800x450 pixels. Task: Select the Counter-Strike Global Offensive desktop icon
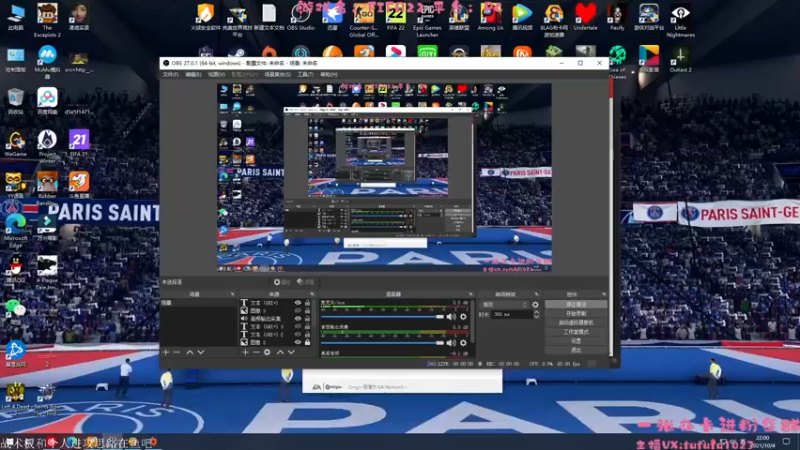coord(363,19)
